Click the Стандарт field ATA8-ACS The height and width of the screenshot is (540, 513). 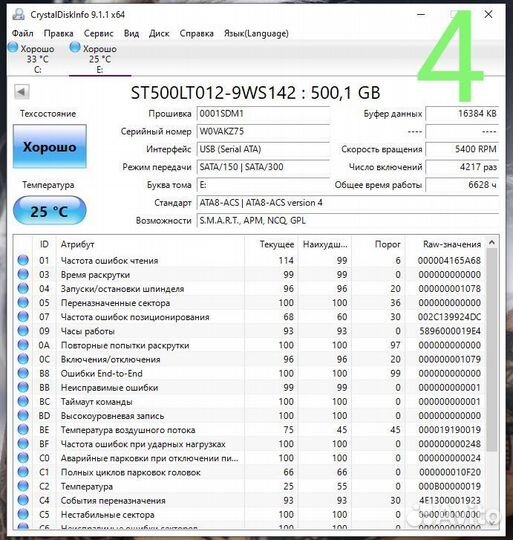pos(348,203)
